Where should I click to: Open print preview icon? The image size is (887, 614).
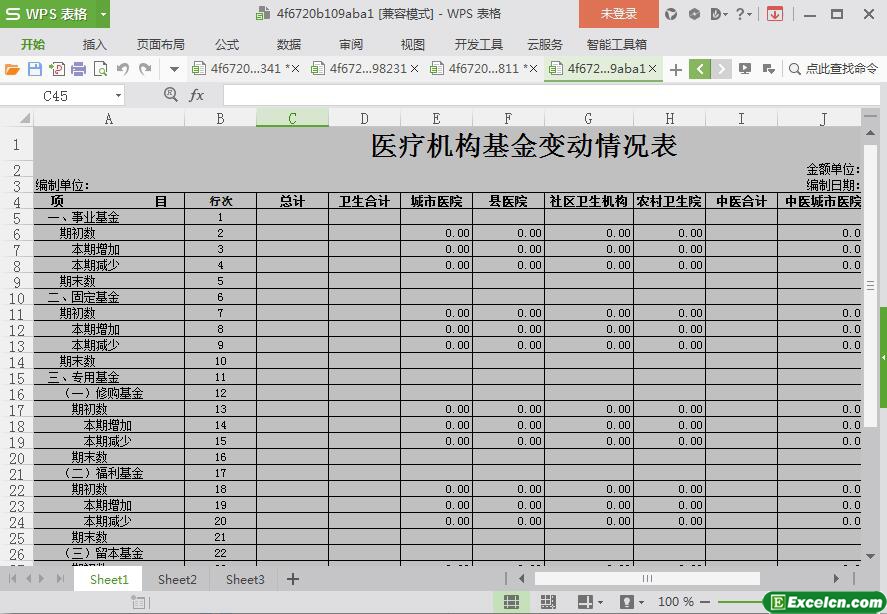point(100,69)
